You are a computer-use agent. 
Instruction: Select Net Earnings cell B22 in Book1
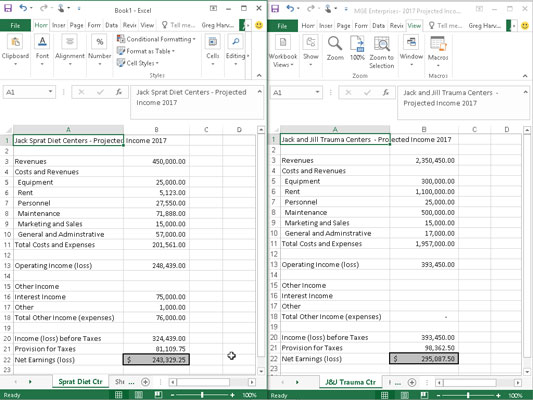pos(156,360)
